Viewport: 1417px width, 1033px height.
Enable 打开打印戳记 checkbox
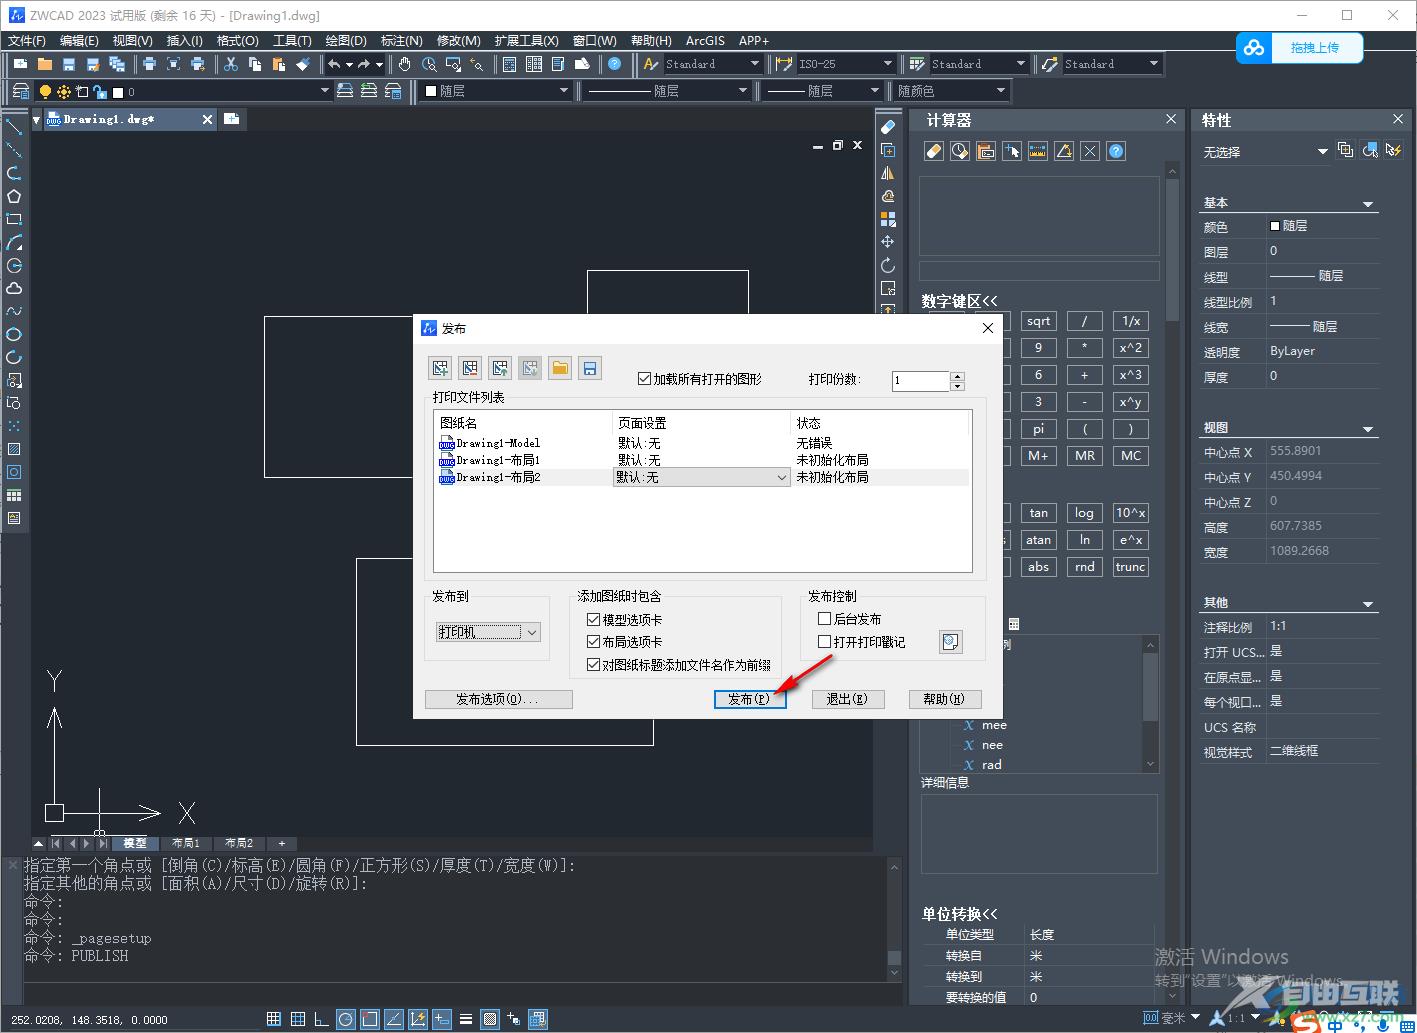[824, 642]
